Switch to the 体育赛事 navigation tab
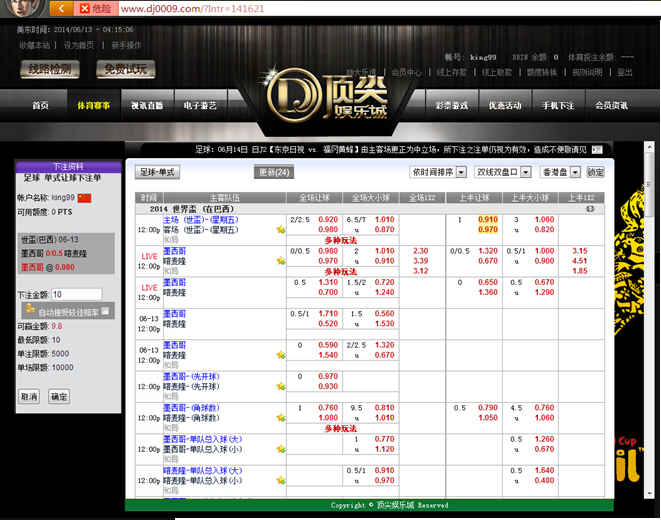Viewport: 661px width, 520px height. click(x=93, y=105)
